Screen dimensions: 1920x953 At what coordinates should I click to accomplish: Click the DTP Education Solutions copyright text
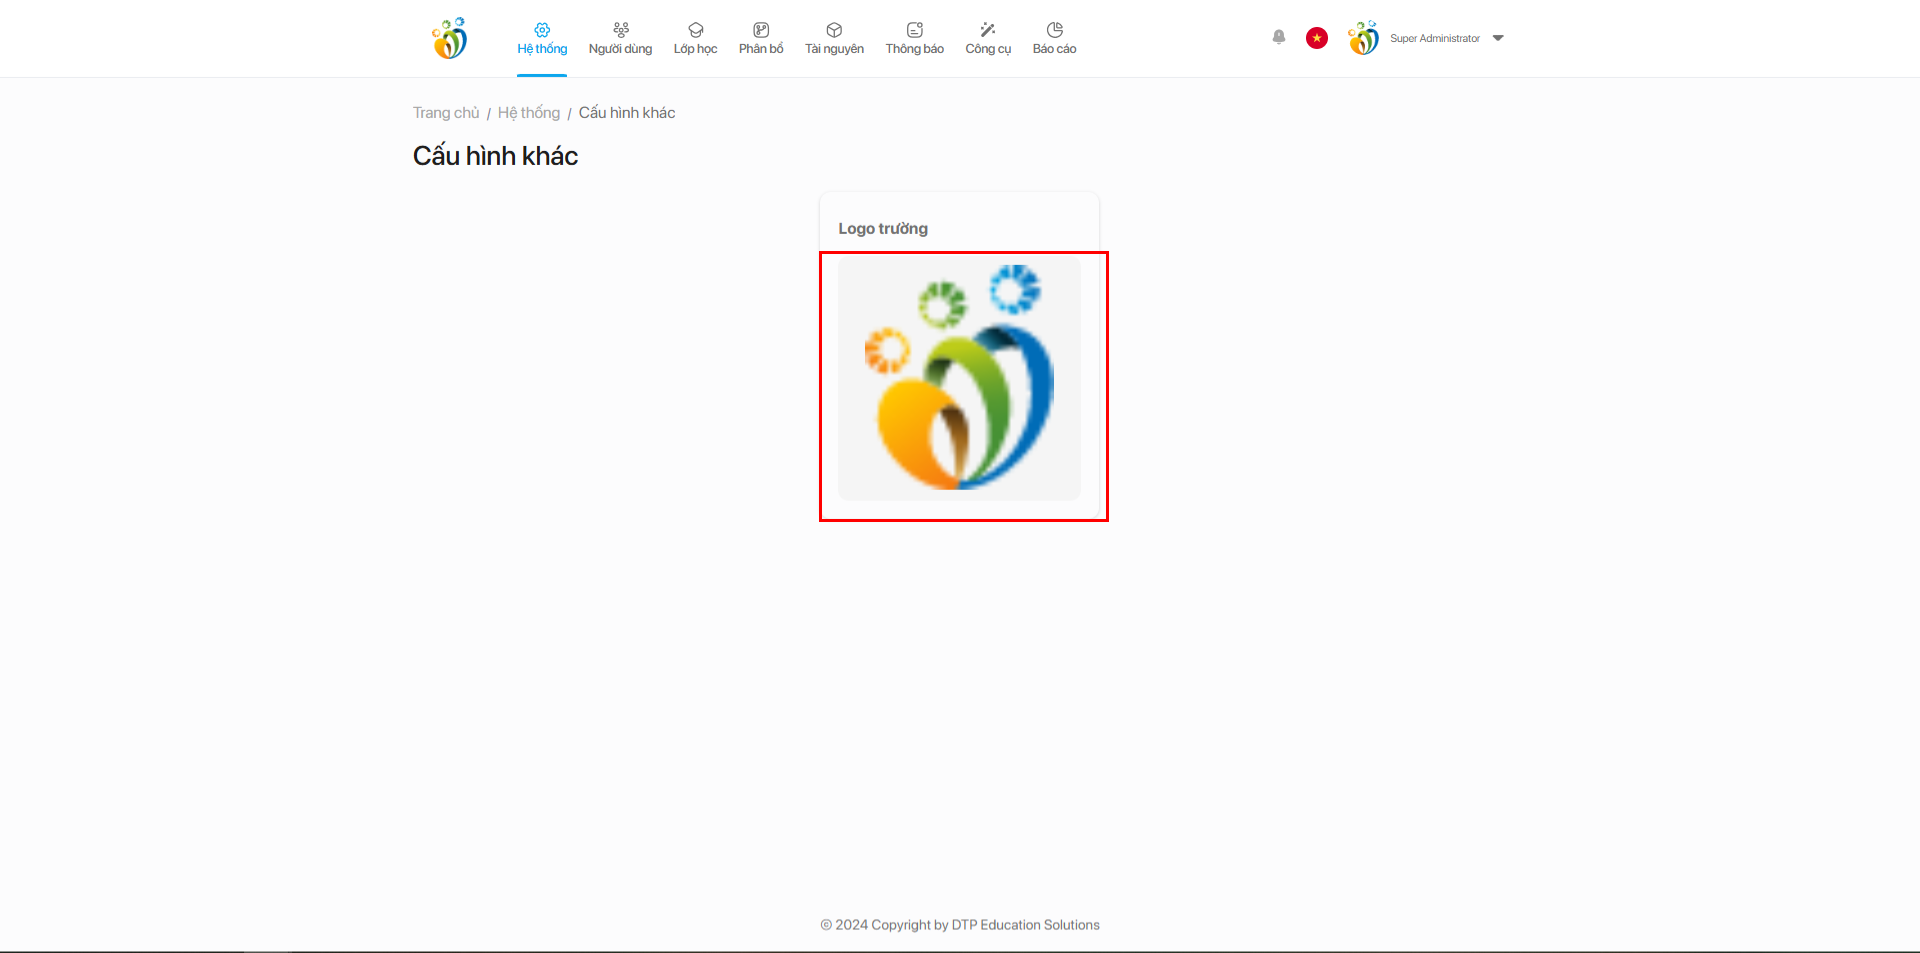point(960,925)
